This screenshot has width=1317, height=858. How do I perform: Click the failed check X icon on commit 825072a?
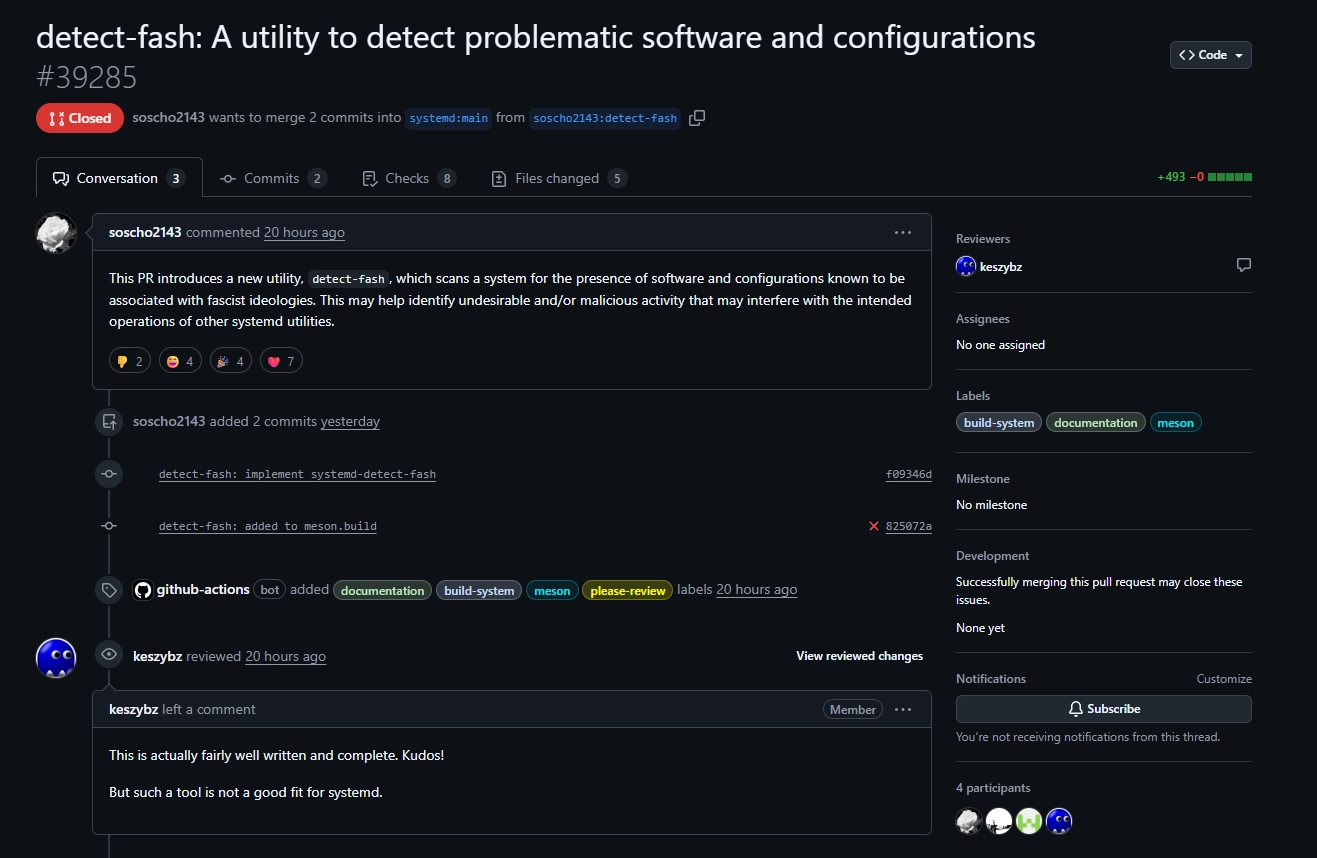[x=873, y=526]
